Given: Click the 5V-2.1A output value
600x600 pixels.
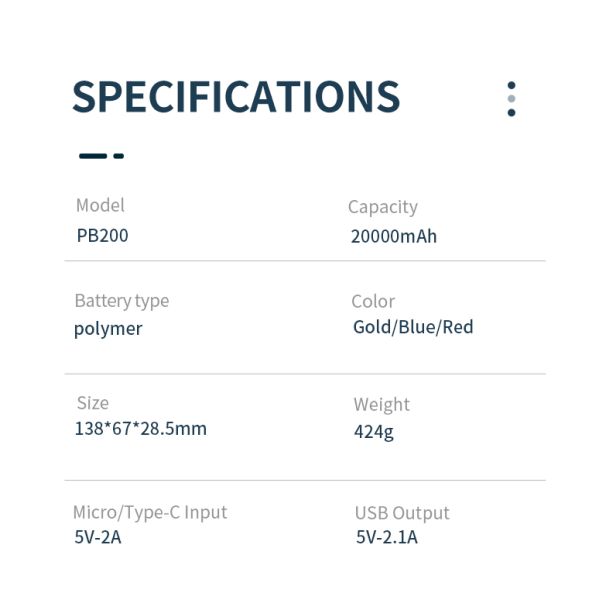Looking at the screenshot, I should [x=386, y=538].
